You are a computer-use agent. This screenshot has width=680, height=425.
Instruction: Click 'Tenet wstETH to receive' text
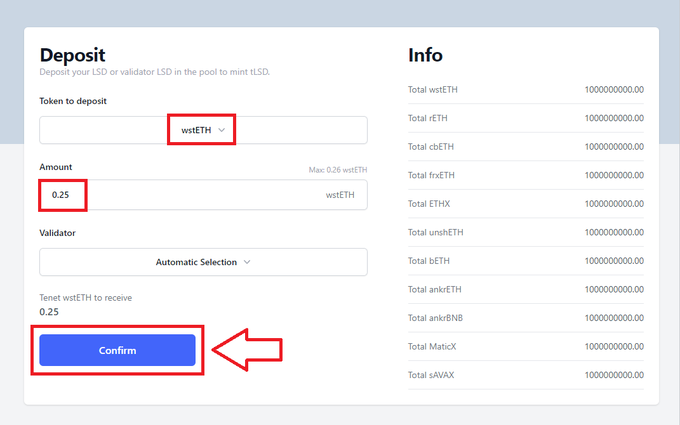(85, 298)
